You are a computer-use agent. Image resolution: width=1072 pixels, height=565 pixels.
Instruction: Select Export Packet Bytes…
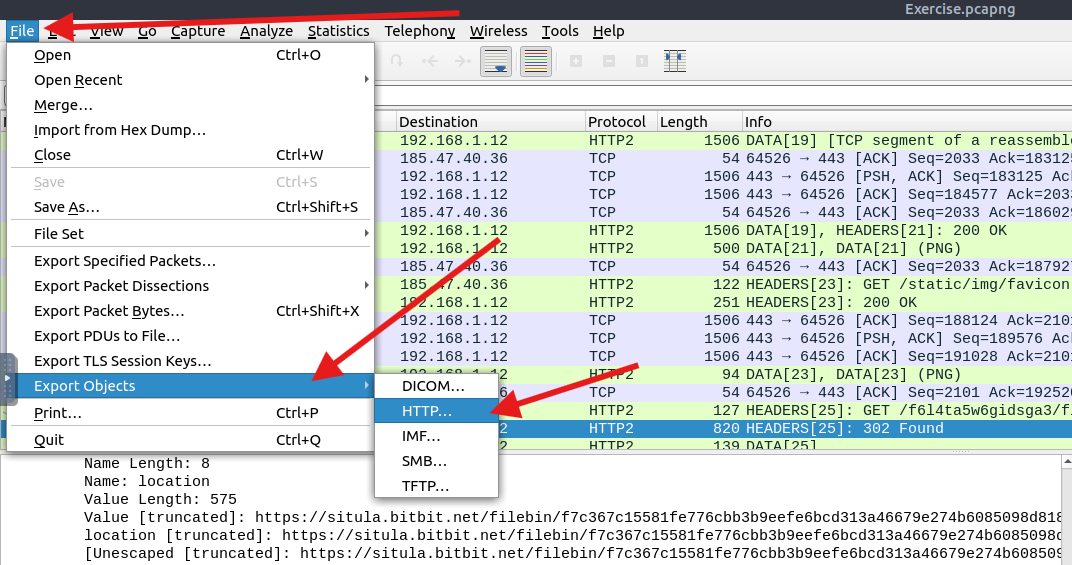click(191, 311)
